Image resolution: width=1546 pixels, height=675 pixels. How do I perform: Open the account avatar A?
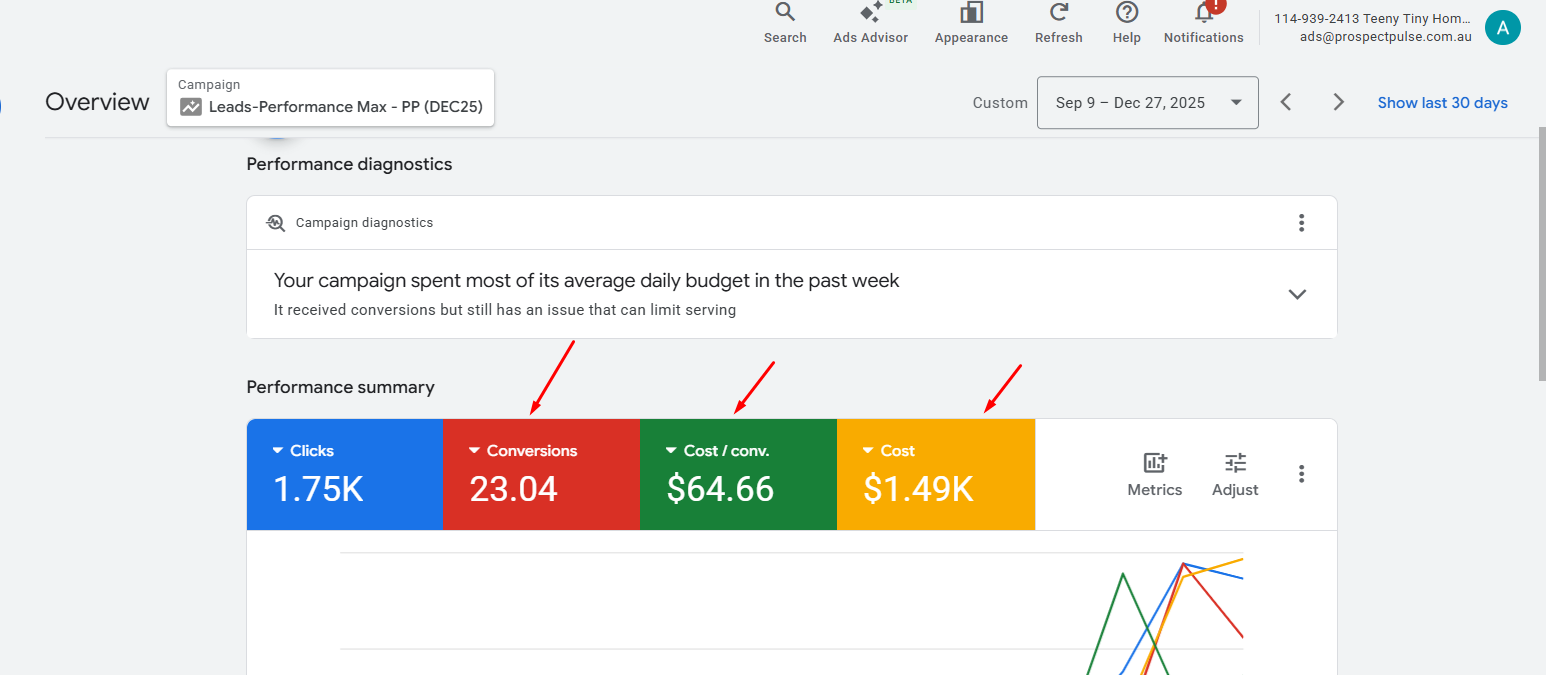[x=1502, y=28]
